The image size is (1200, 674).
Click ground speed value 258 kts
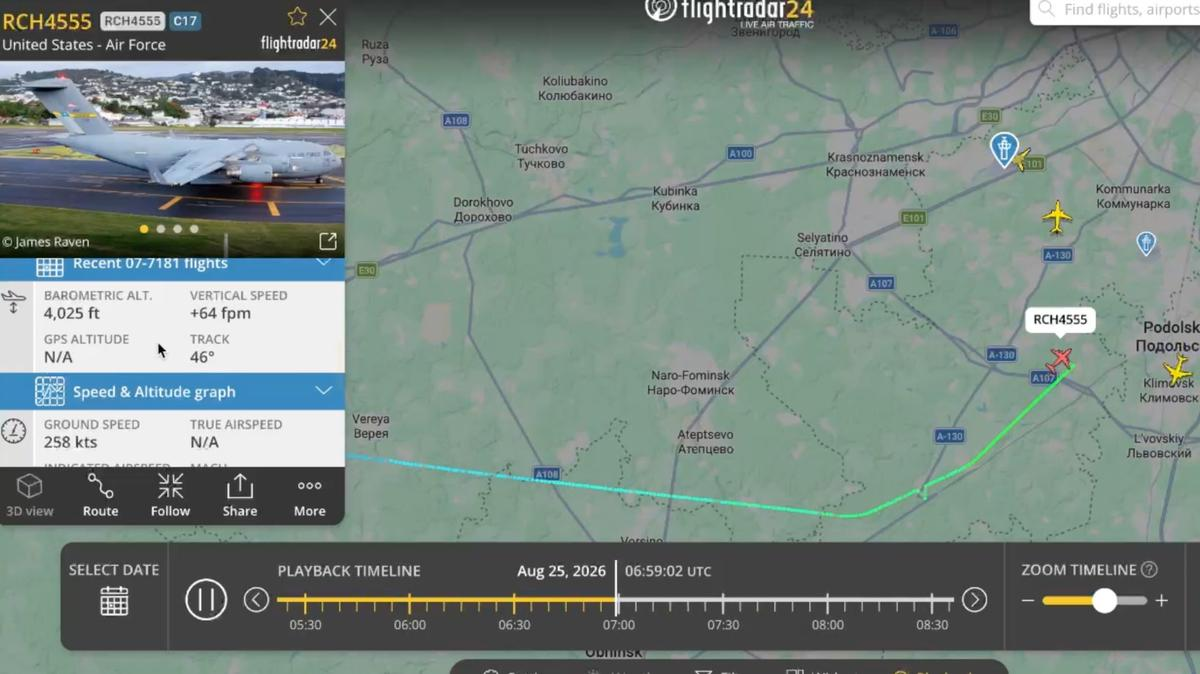71,442
